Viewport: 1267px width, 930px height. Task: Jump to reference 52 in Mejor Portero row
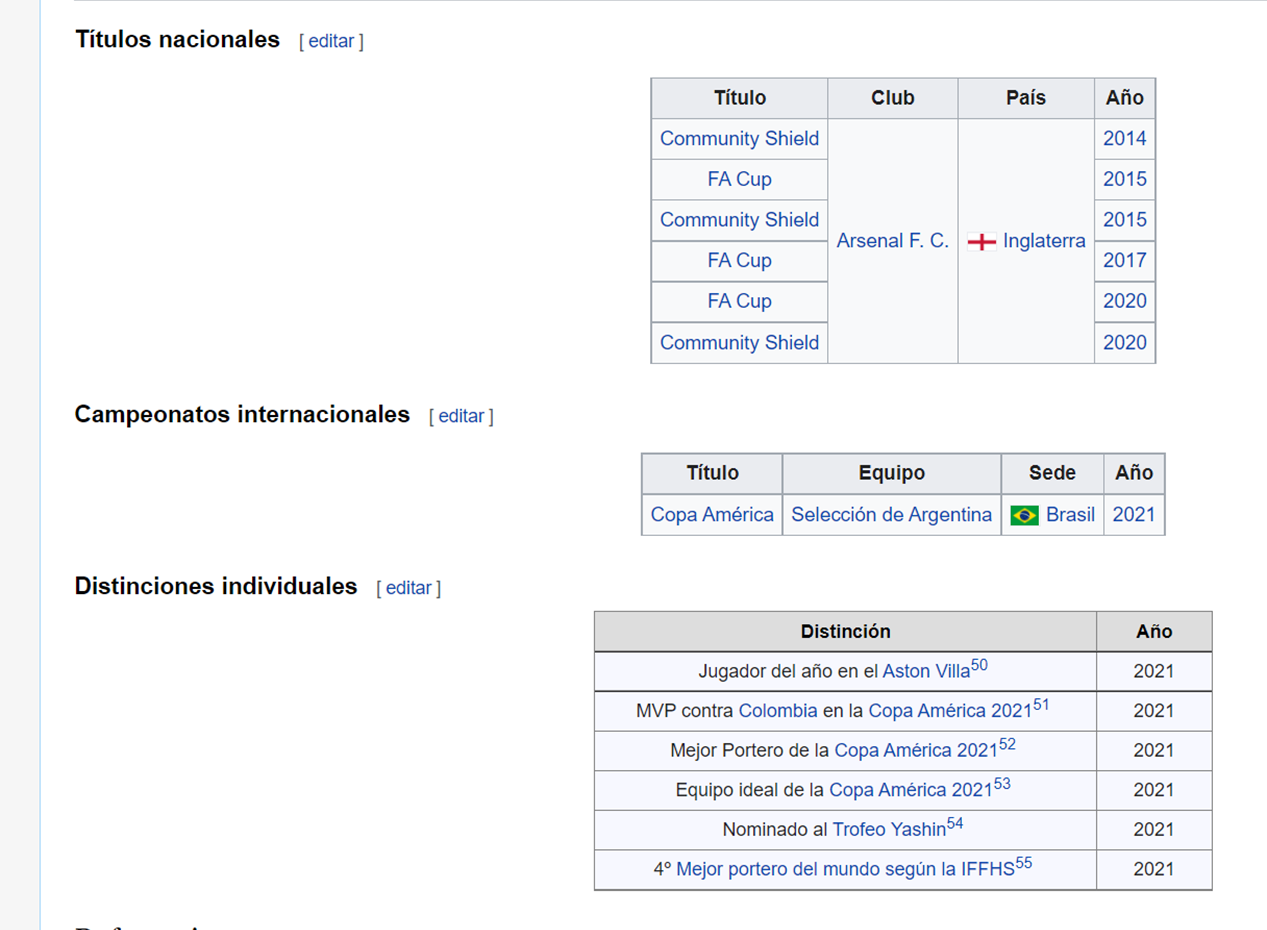(1007, 744)
